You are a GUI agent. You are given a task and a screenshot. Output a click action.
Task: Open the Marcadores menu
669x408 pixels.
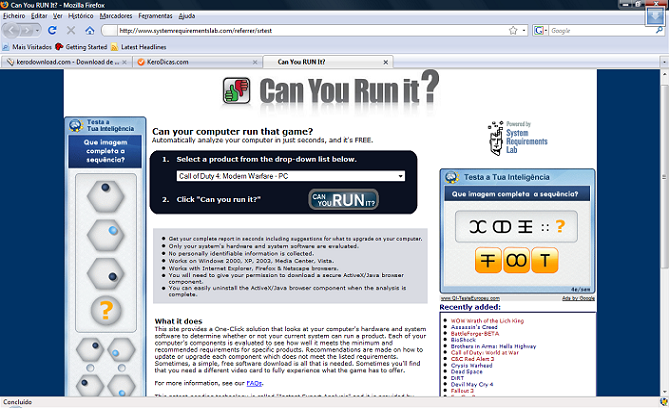pos(116,16)
